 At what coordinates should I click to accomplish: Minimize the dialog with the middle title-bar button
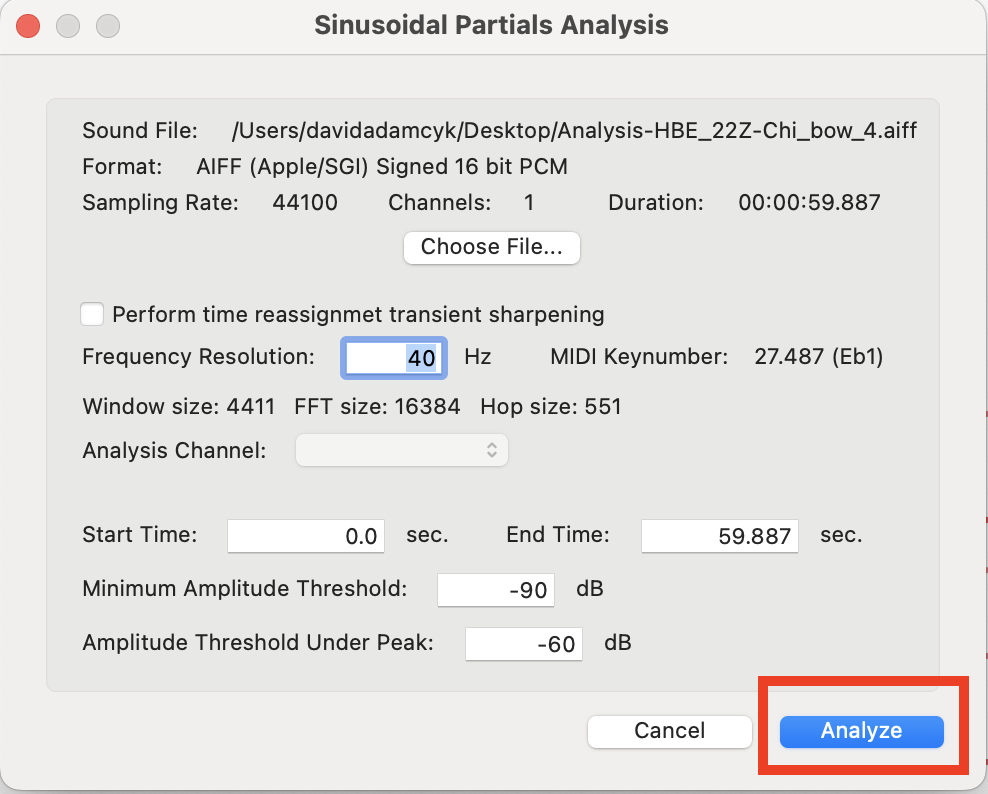[68, 26]
